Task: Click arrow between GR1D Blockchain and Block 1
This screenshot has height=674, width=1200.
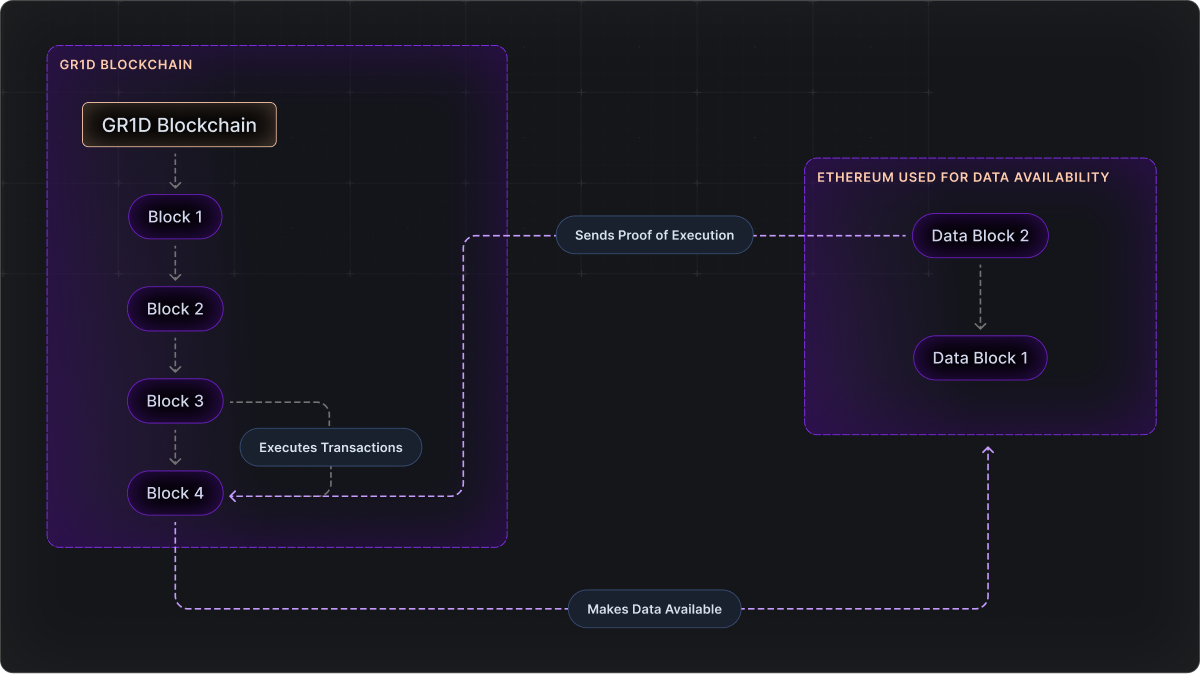Action: coord(175,171)
